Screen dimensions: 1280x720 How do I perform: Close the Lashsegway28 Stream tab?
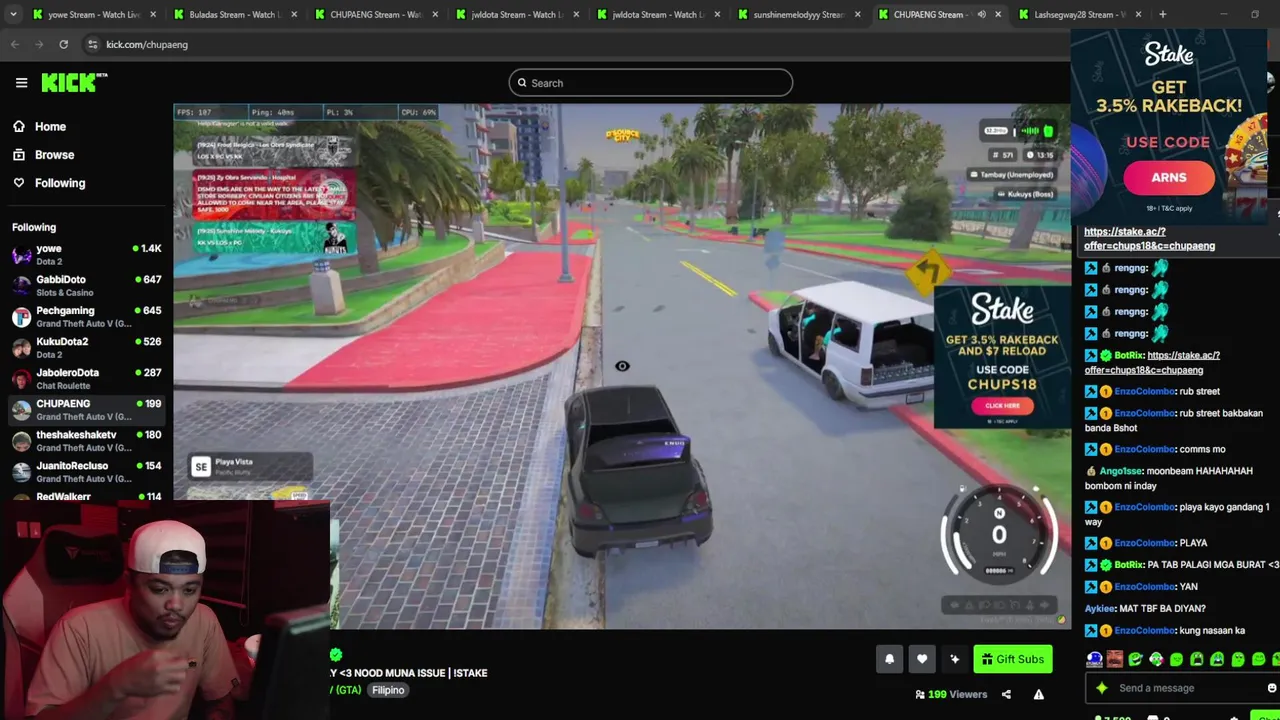1138,14
